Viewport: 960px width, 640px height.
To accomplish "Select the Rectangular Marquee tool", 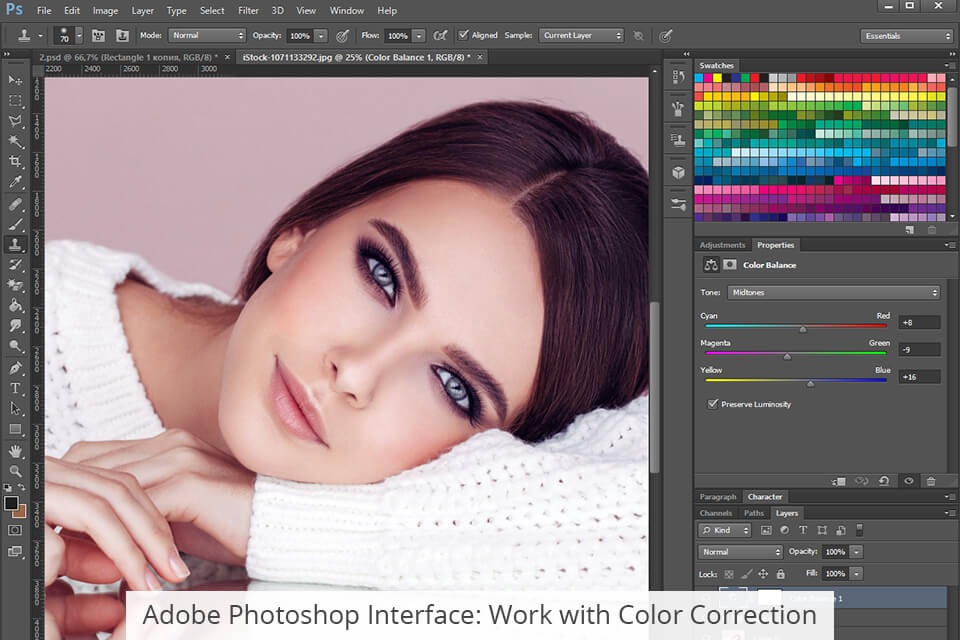I will click(15, 100).
